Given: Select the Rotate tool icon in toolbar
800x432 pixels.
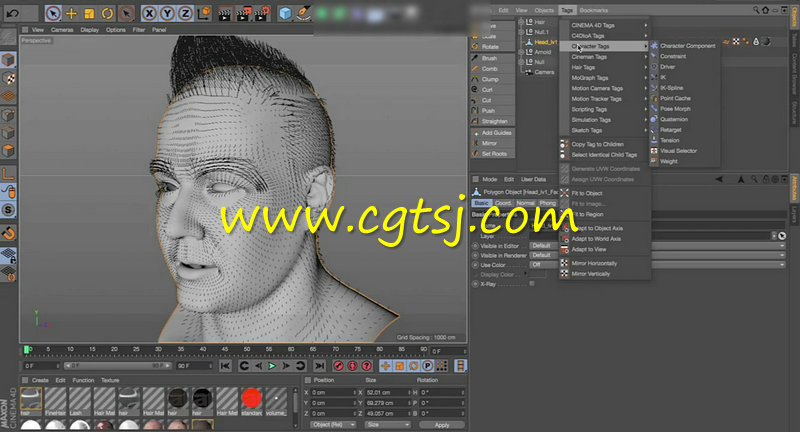Looking at the screenshot, I should tap(107, 13).
